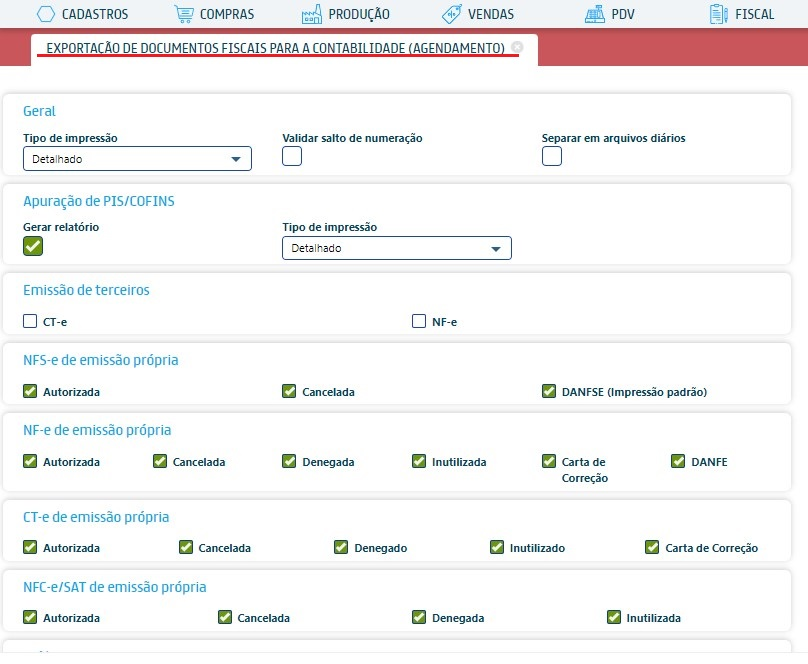Click the NFC-e/SAT de emissão própria heading

pyautogui.click(x=114, y=587)
